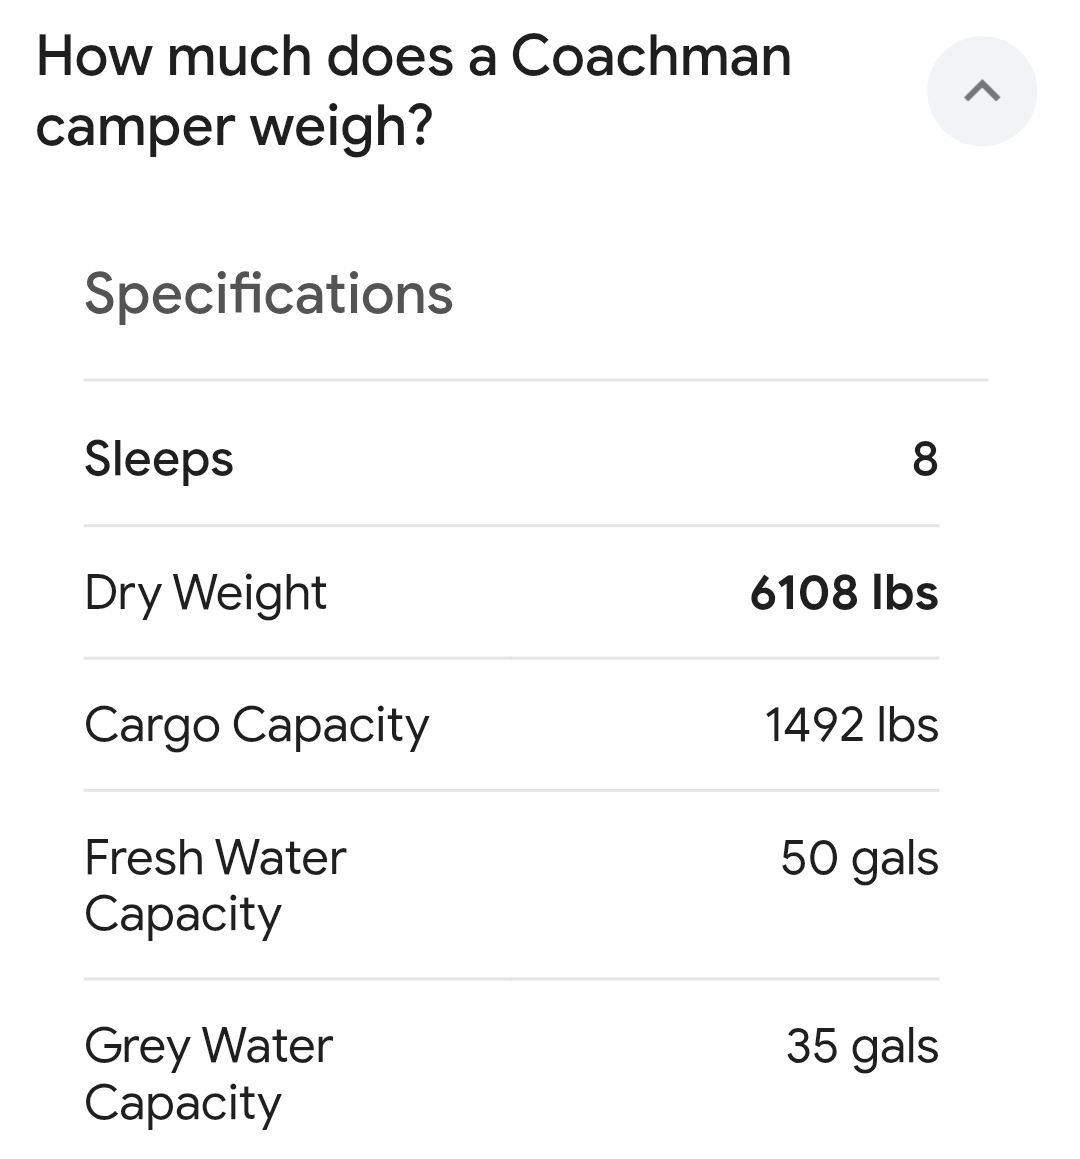This screenshot has height=1159, width=1080.
Task: Click the word Cargo in Cargo Capacity
Action: coord(152,725)
